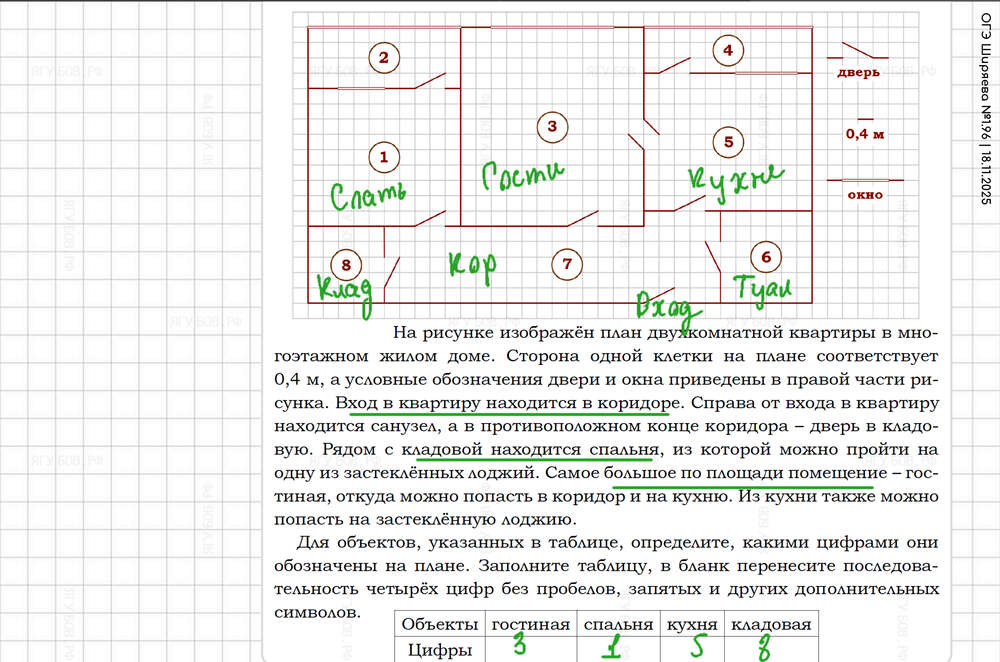Click the circled number 4 marker
Viewport: 1000px width, 662px height.
[728, 49]
